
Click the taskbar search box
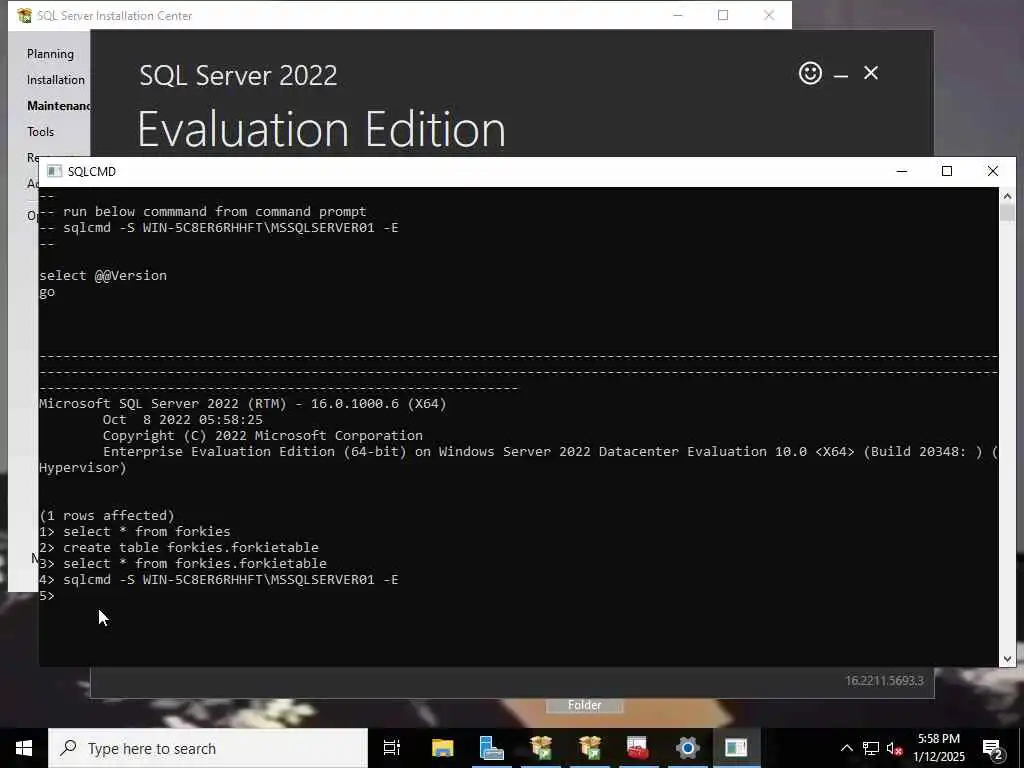[208, 748]
